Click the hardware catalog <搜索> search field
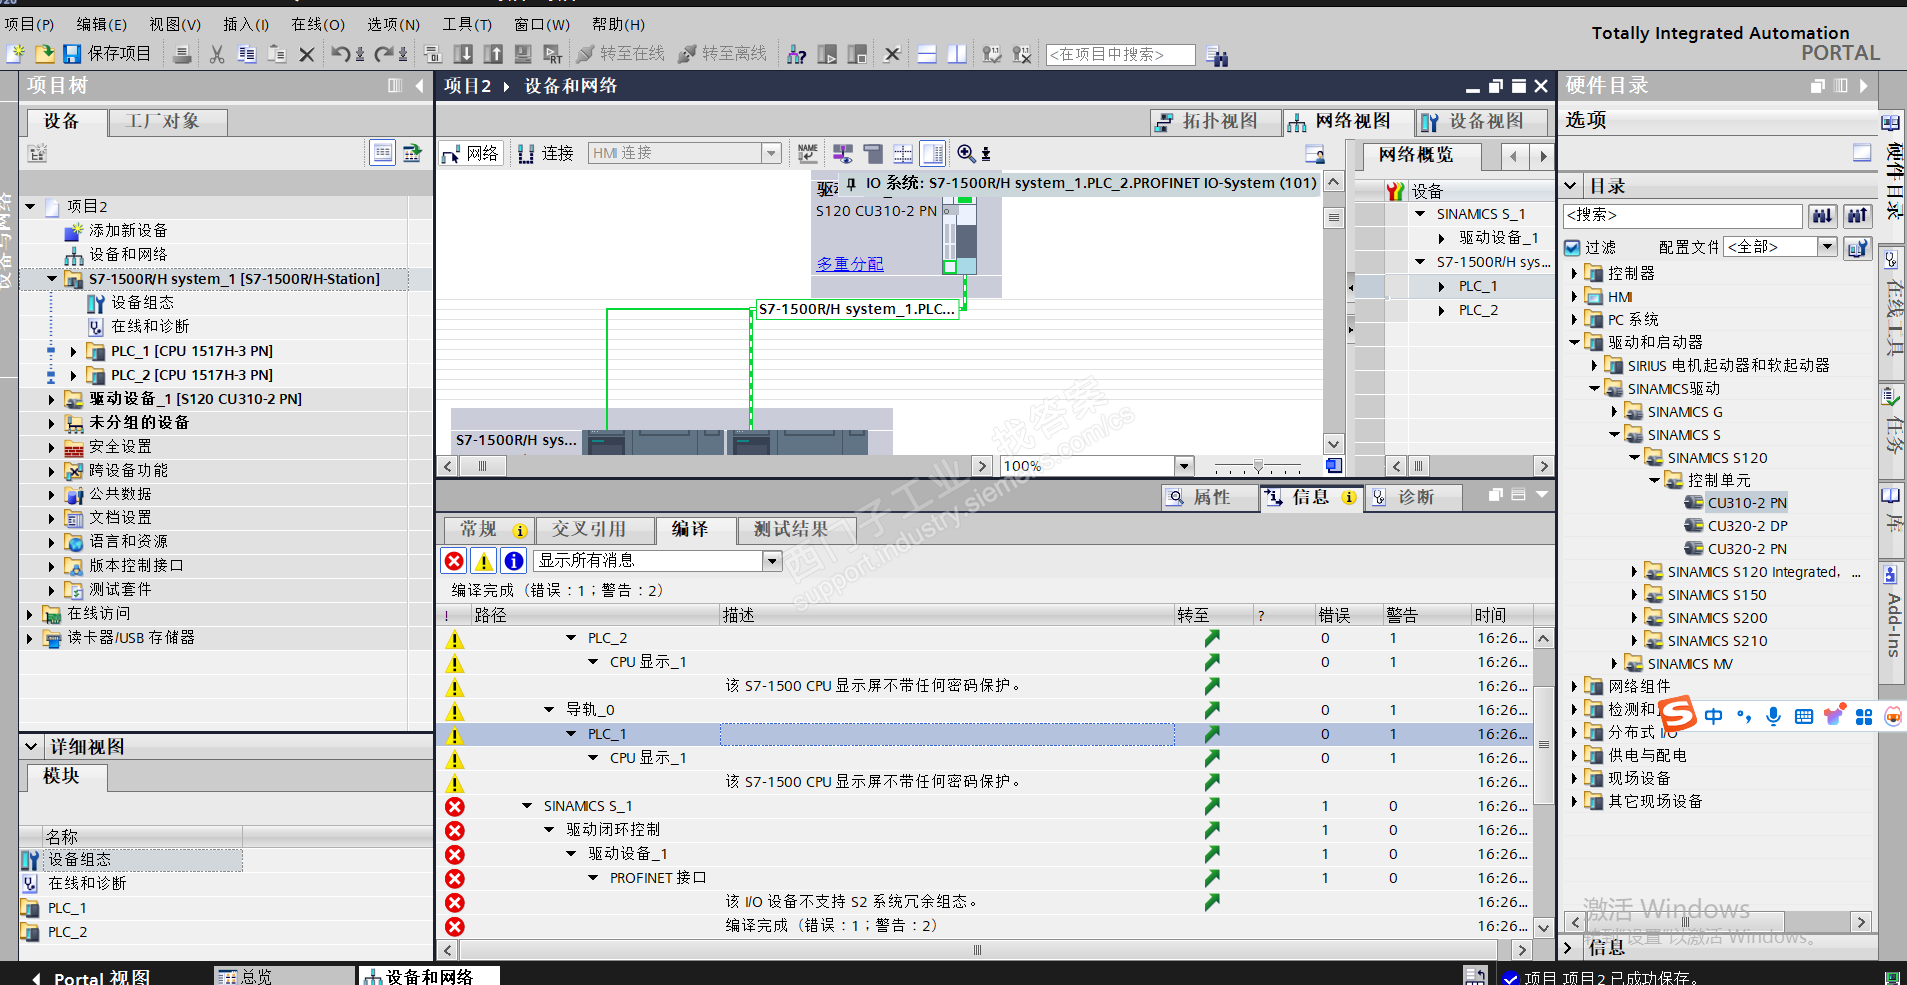1907x985 pixels. coord(1682,215)
